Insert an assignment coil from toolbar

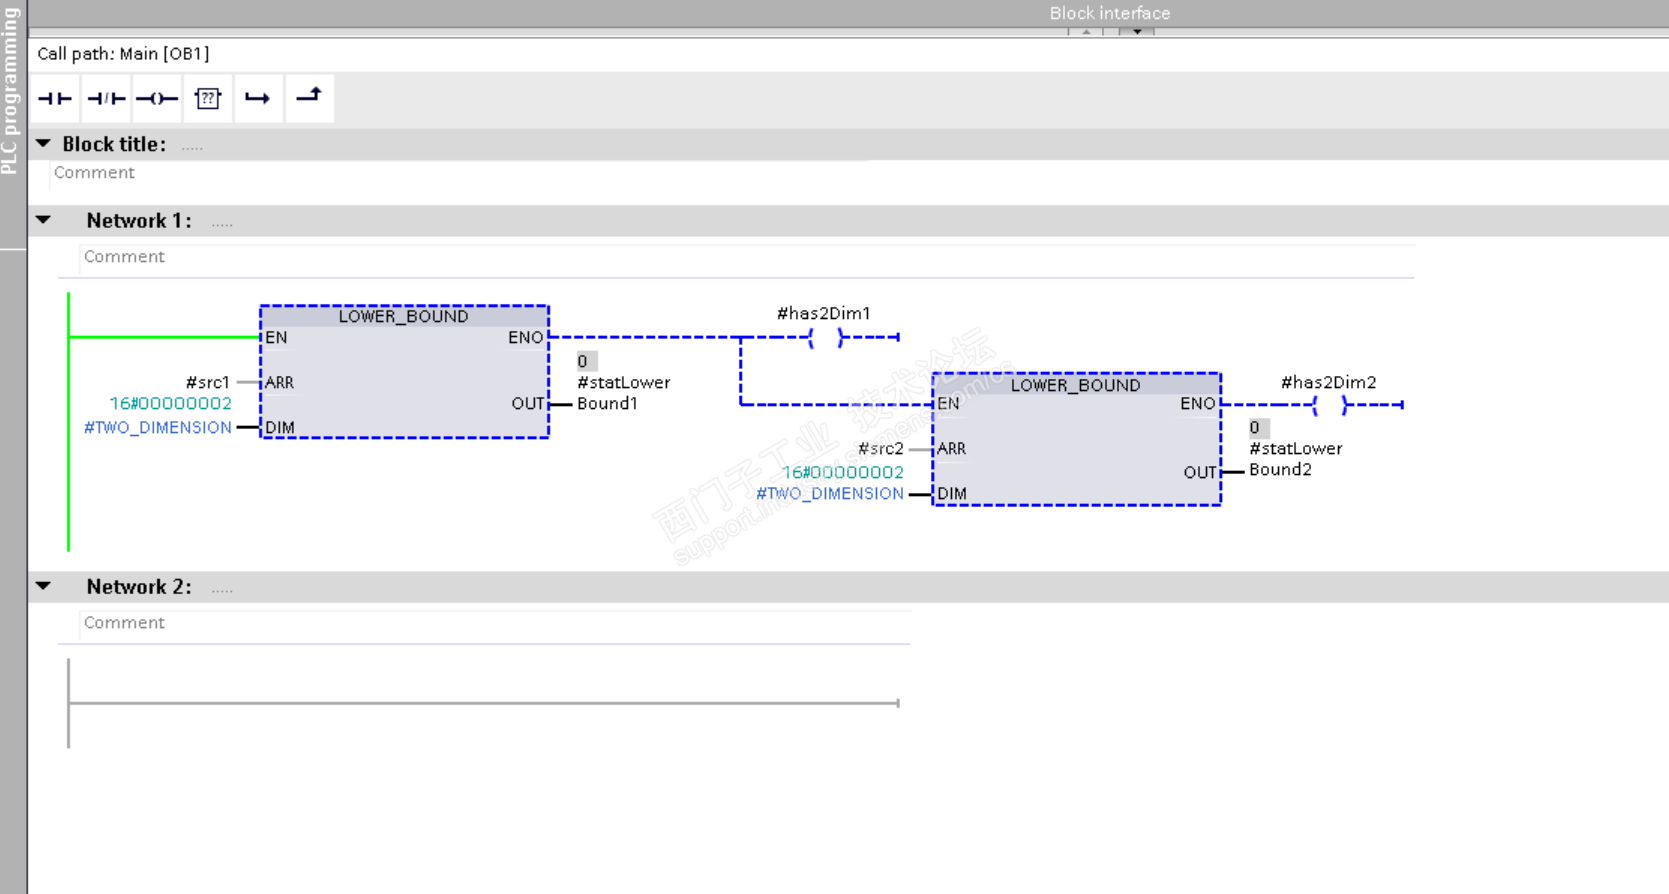coord(157,98)
